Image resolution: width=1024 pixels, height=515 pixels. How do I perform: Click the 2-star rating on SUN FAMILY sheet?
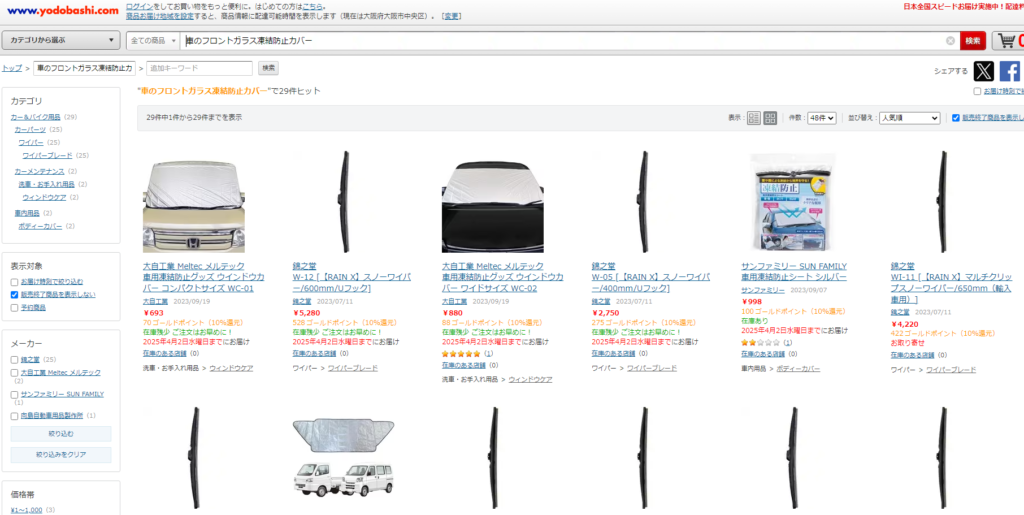(x=760, y=342)
